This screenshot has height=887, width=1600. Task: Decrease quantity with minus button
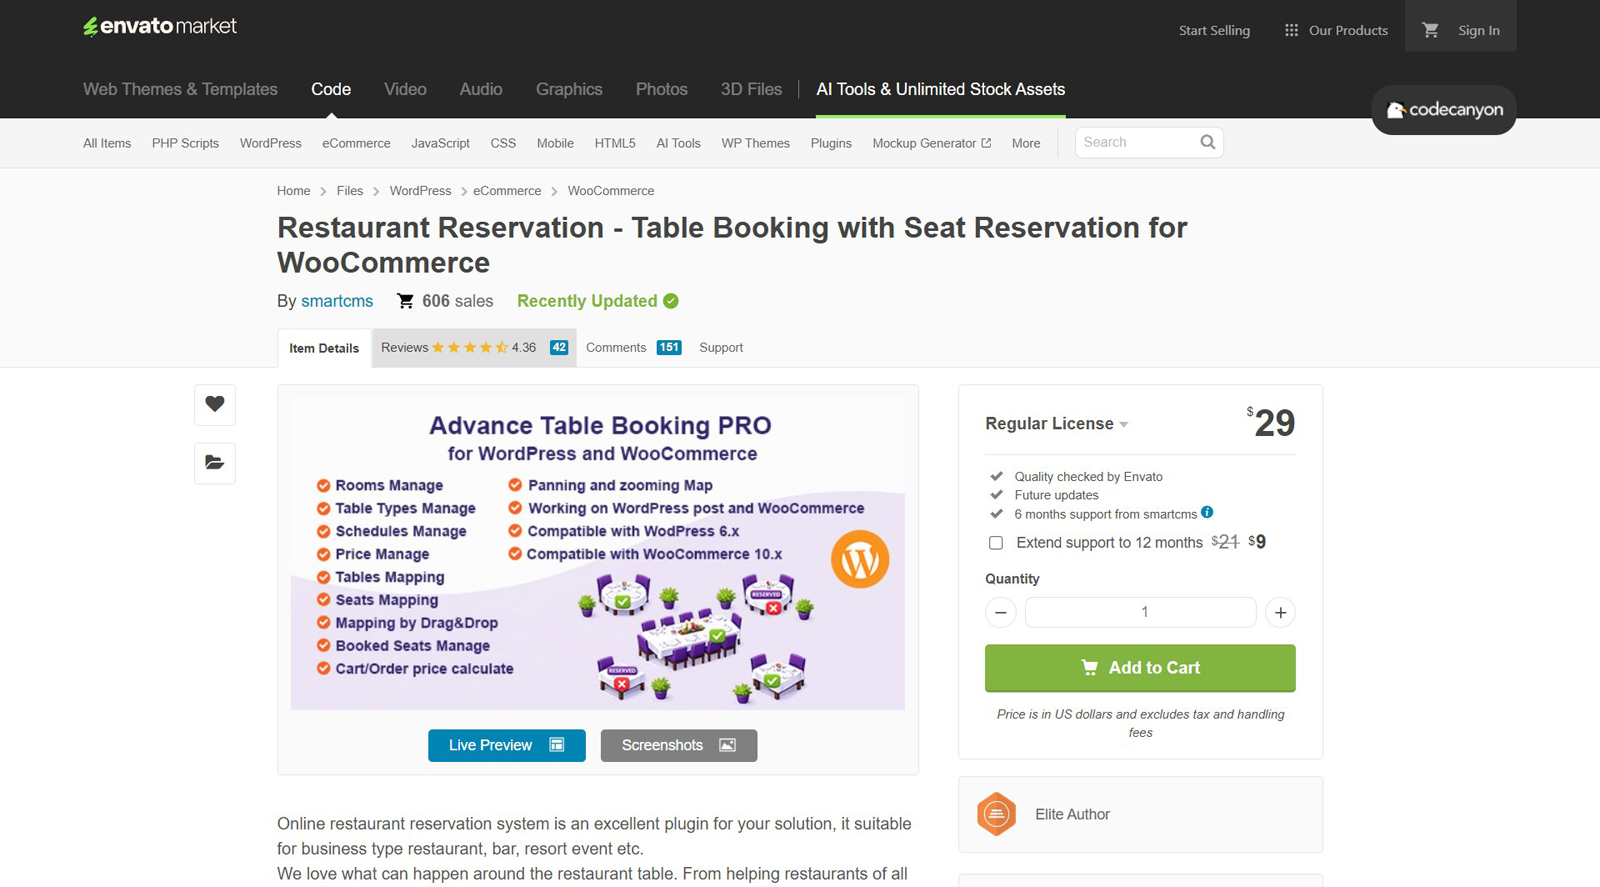click(x=1000, y=612)
